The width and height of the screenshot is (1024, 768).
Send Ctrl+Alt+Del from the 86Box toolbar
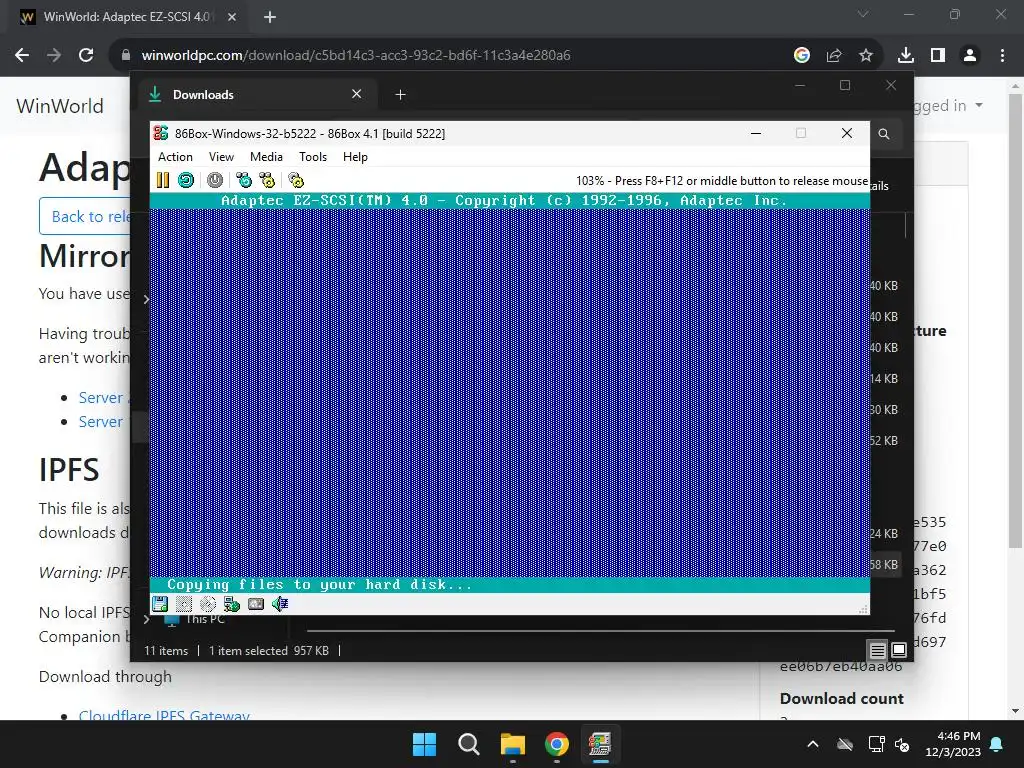click(244, 180)
